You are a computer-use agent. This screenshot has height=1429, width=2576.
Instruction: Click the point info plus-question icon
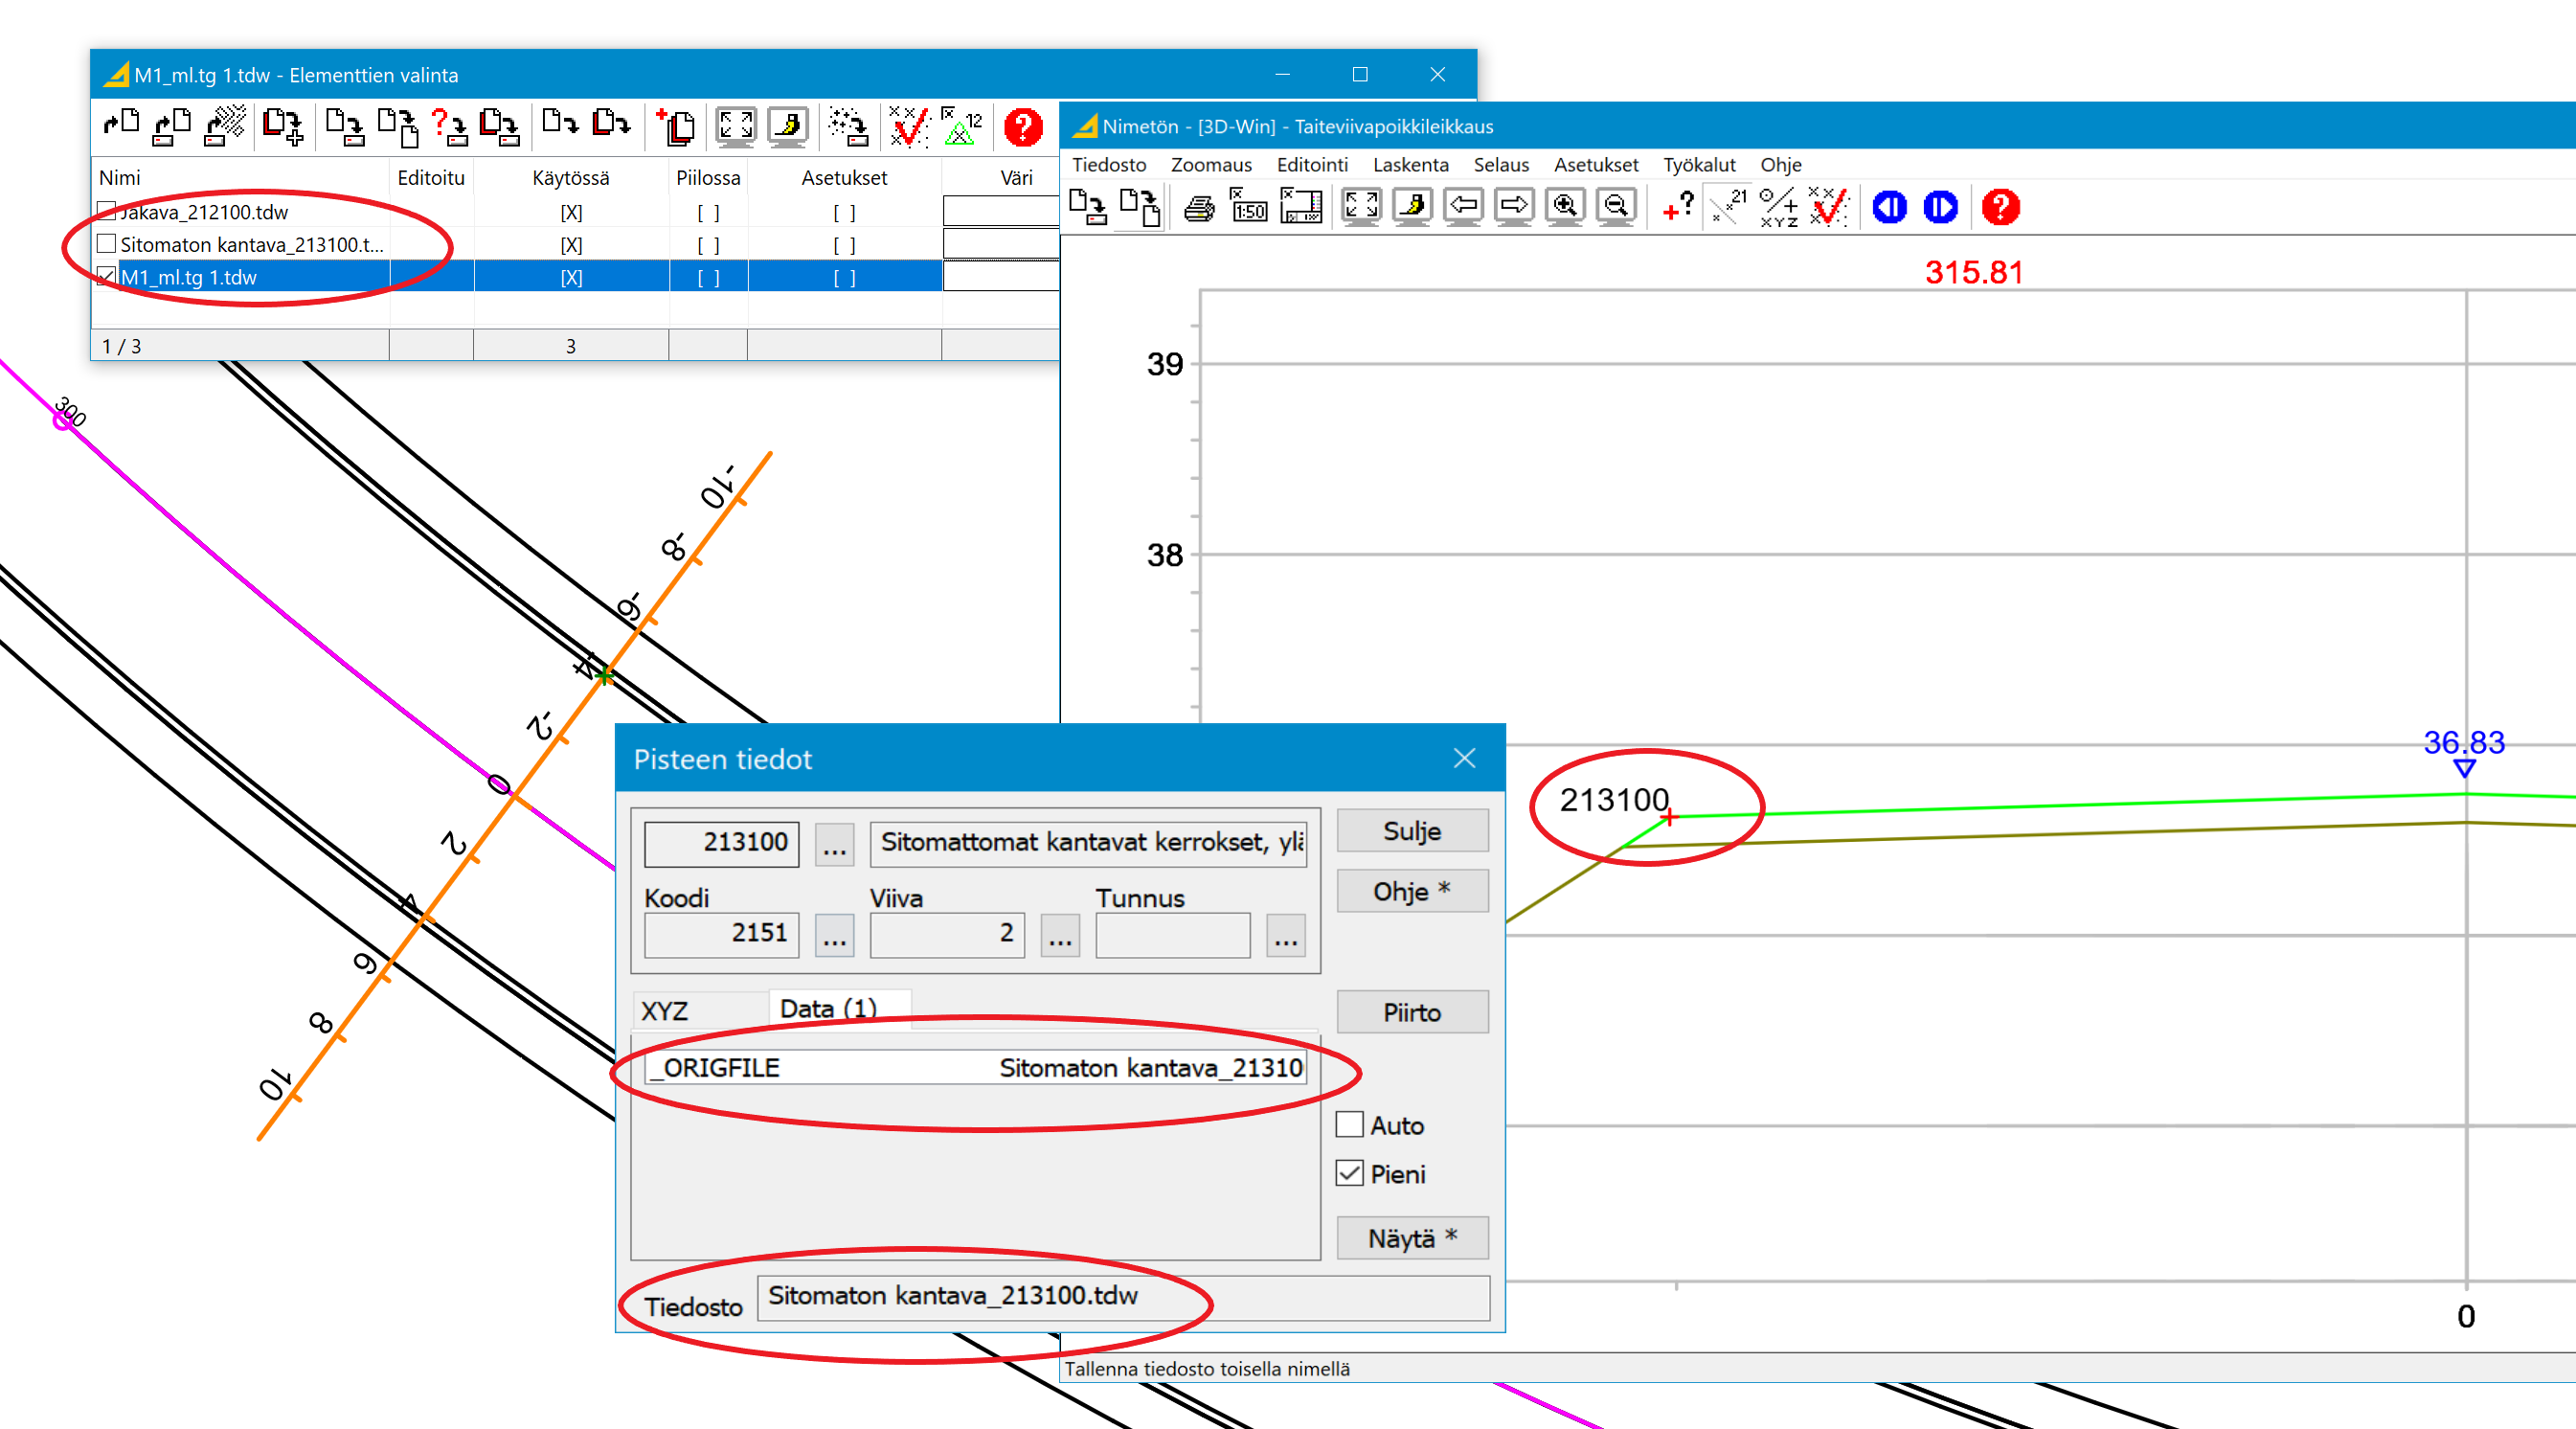[1678, 207]
